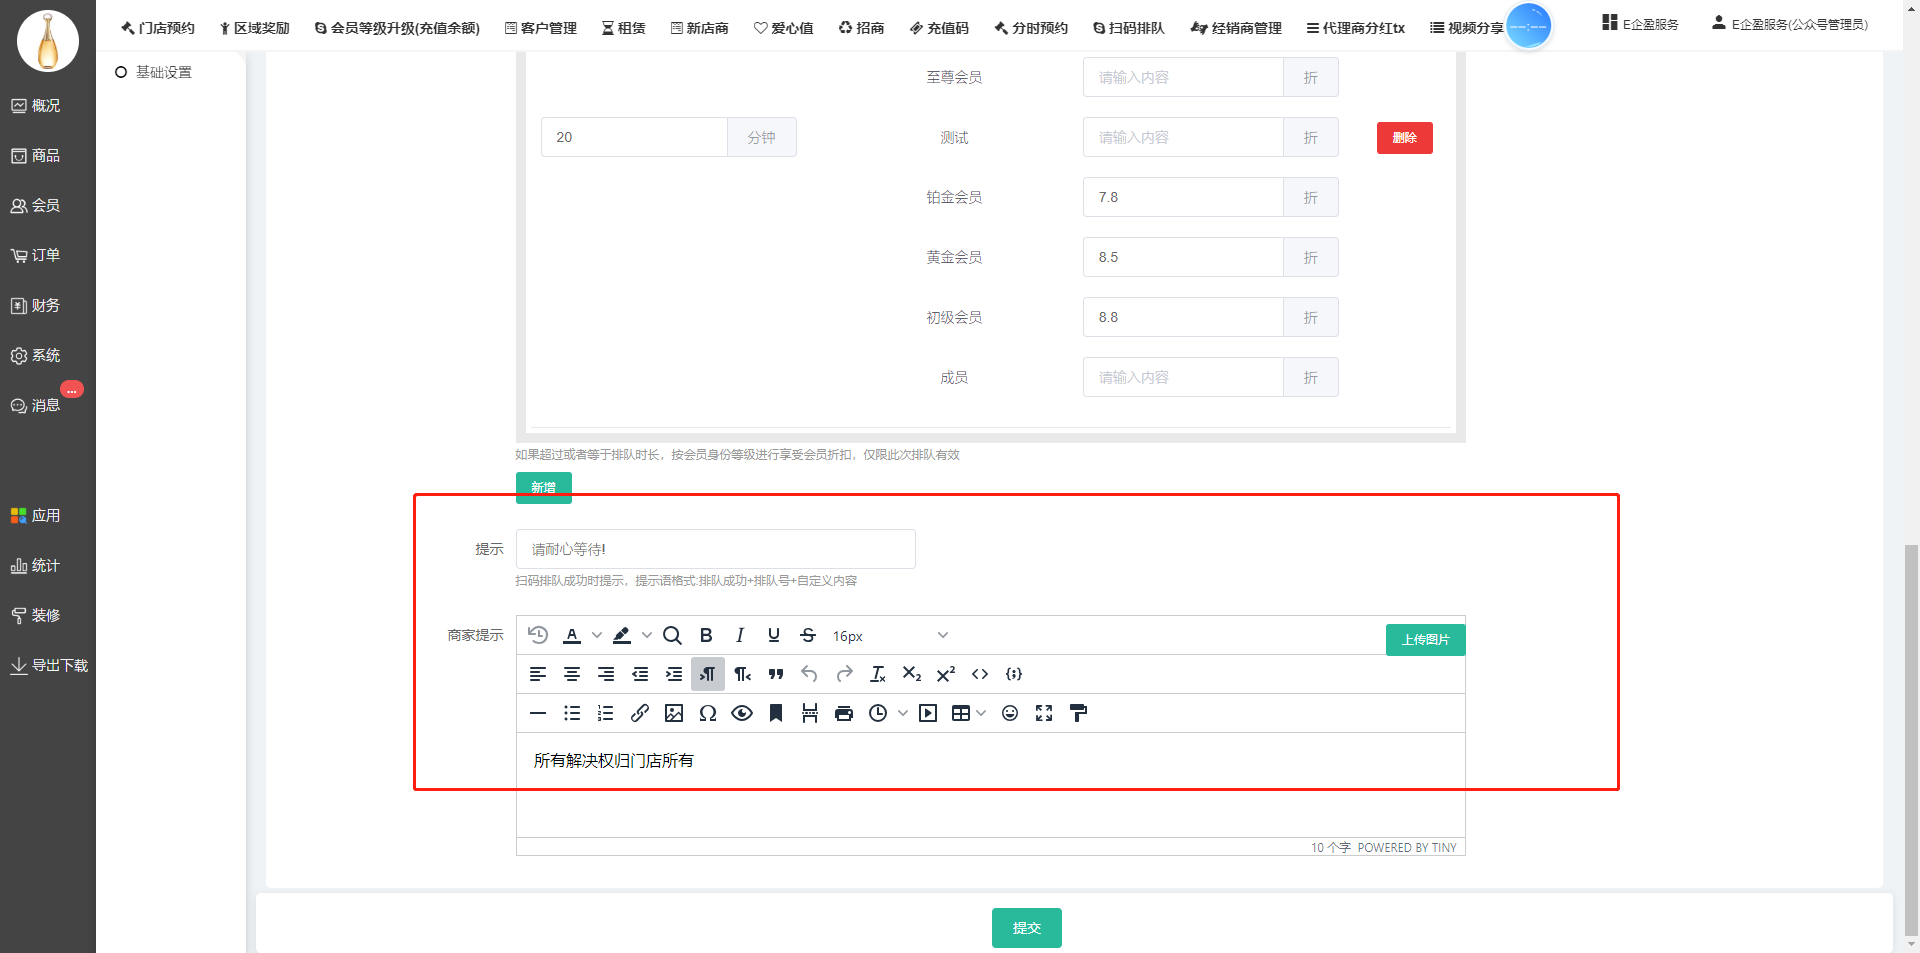
Task: Open the emoticons picker
Action: pos(1010,713)
